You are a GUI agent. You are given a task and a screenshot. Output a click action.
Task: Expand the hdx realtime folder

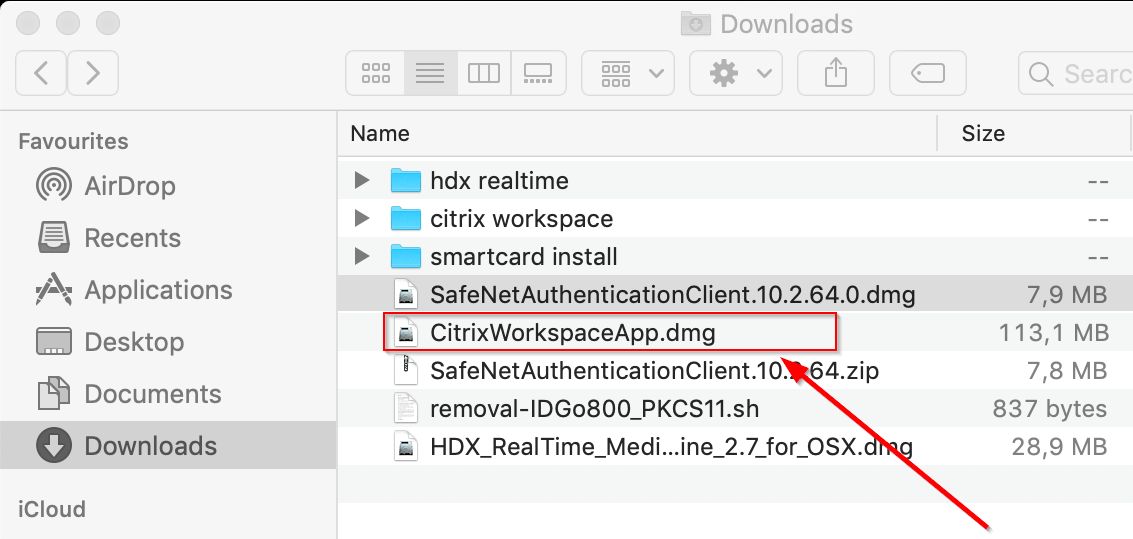(x=362, y=180)
